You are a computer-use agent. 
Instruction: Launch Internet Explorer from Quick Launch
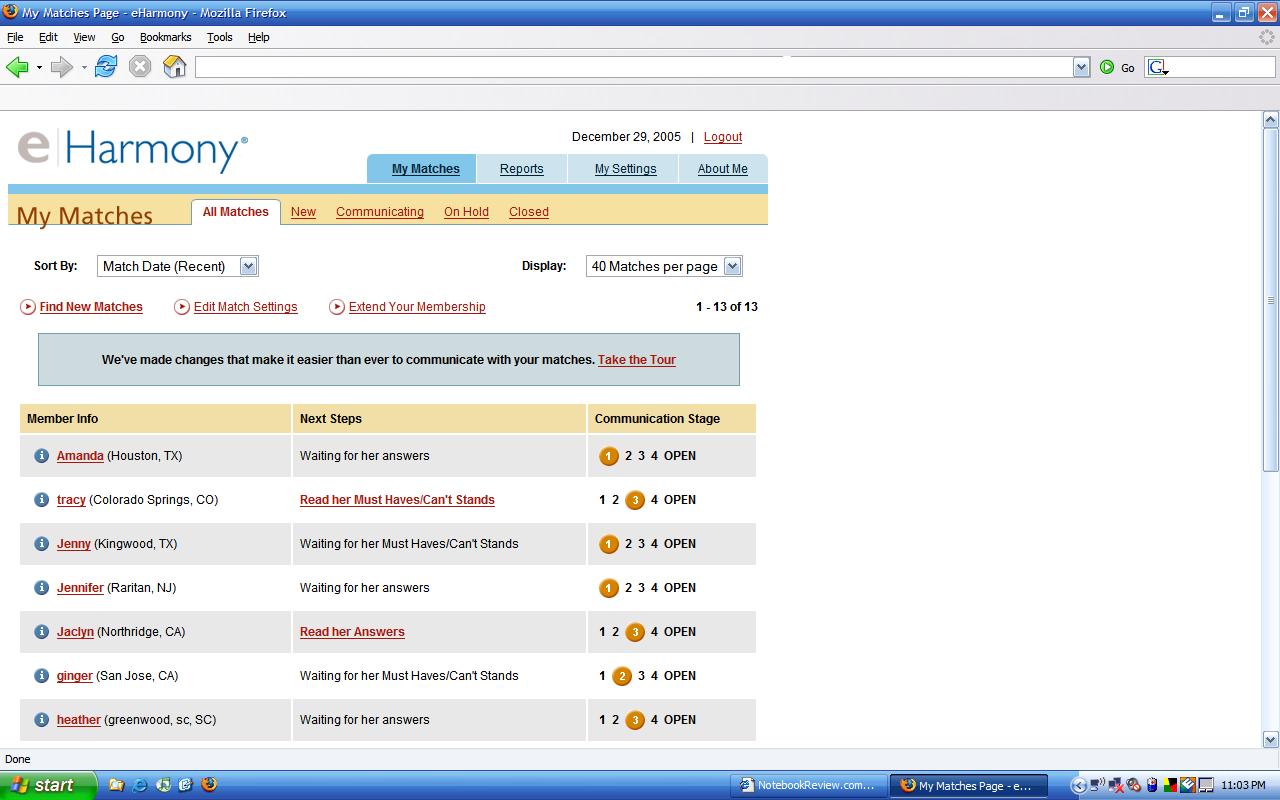tap(140, 785)
